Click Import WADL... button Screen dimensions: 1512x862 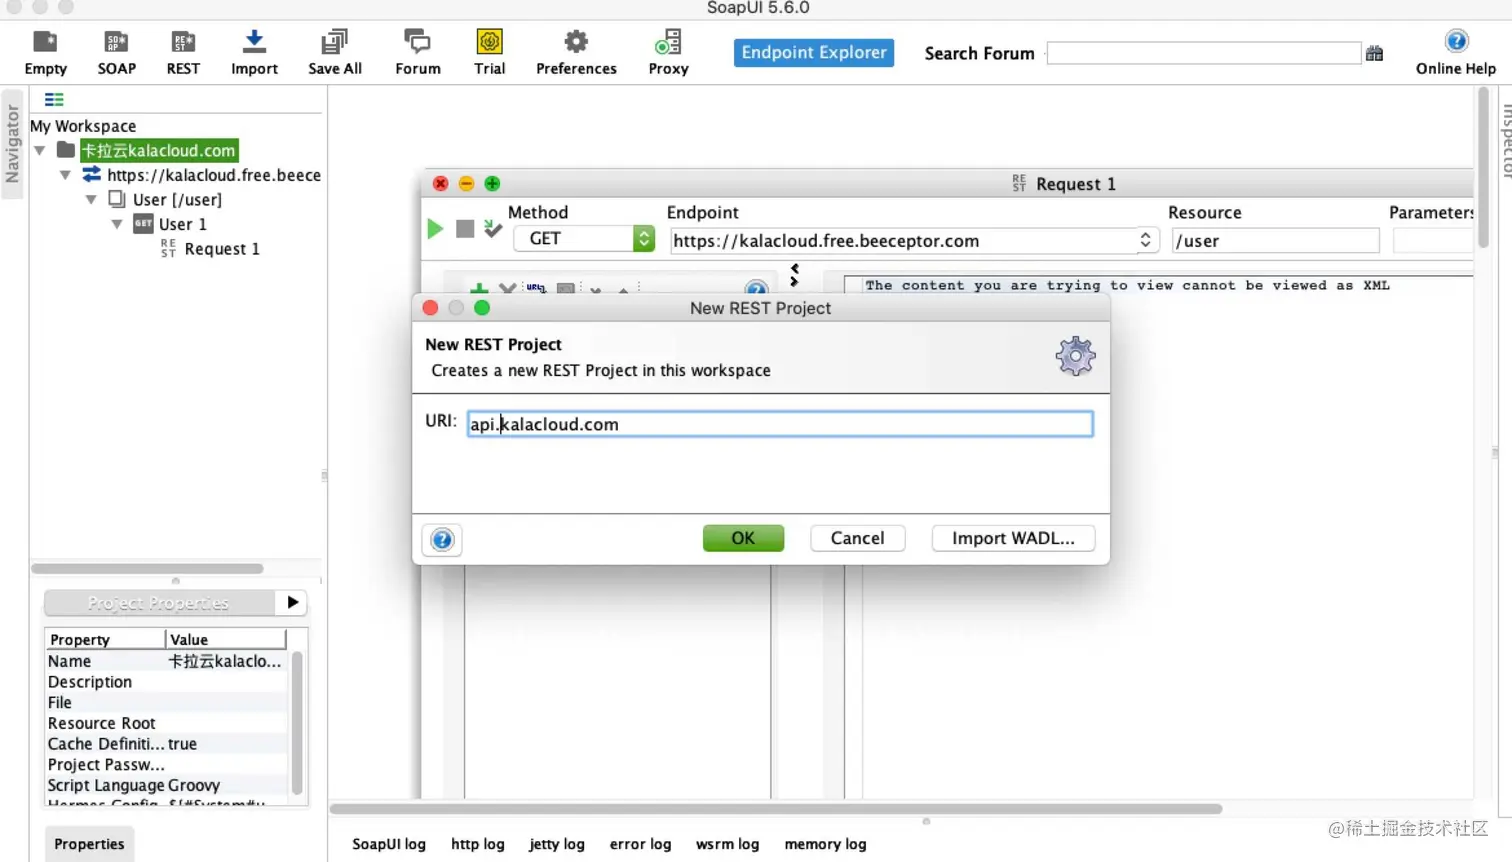pyautogui.click(x=1013, y=538)
